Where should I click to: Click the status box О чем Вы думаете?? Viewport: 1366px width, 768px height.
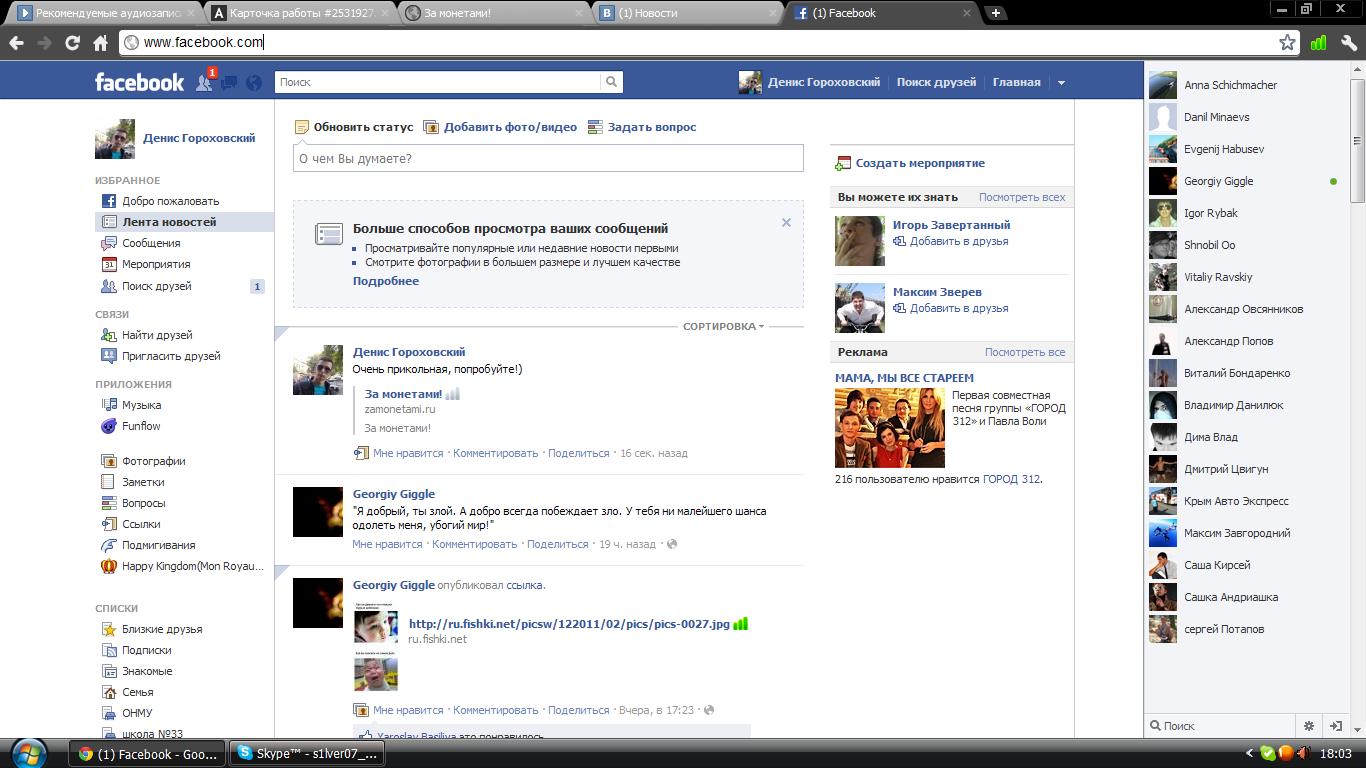548,158
